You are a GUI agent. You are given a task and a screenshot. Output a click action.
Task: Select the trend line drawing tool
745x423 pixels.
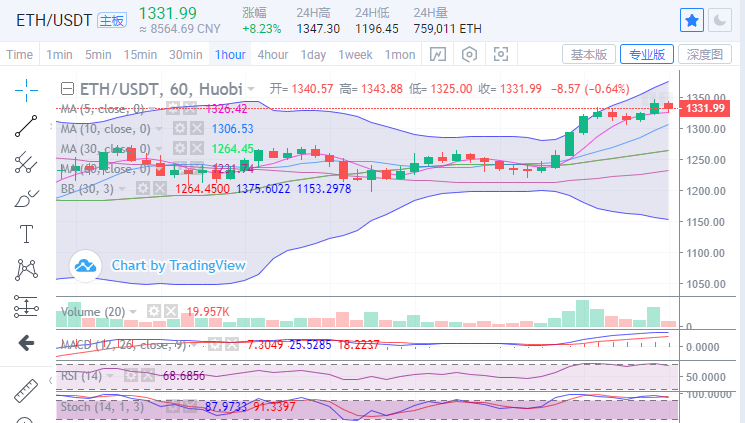[26, 126]
